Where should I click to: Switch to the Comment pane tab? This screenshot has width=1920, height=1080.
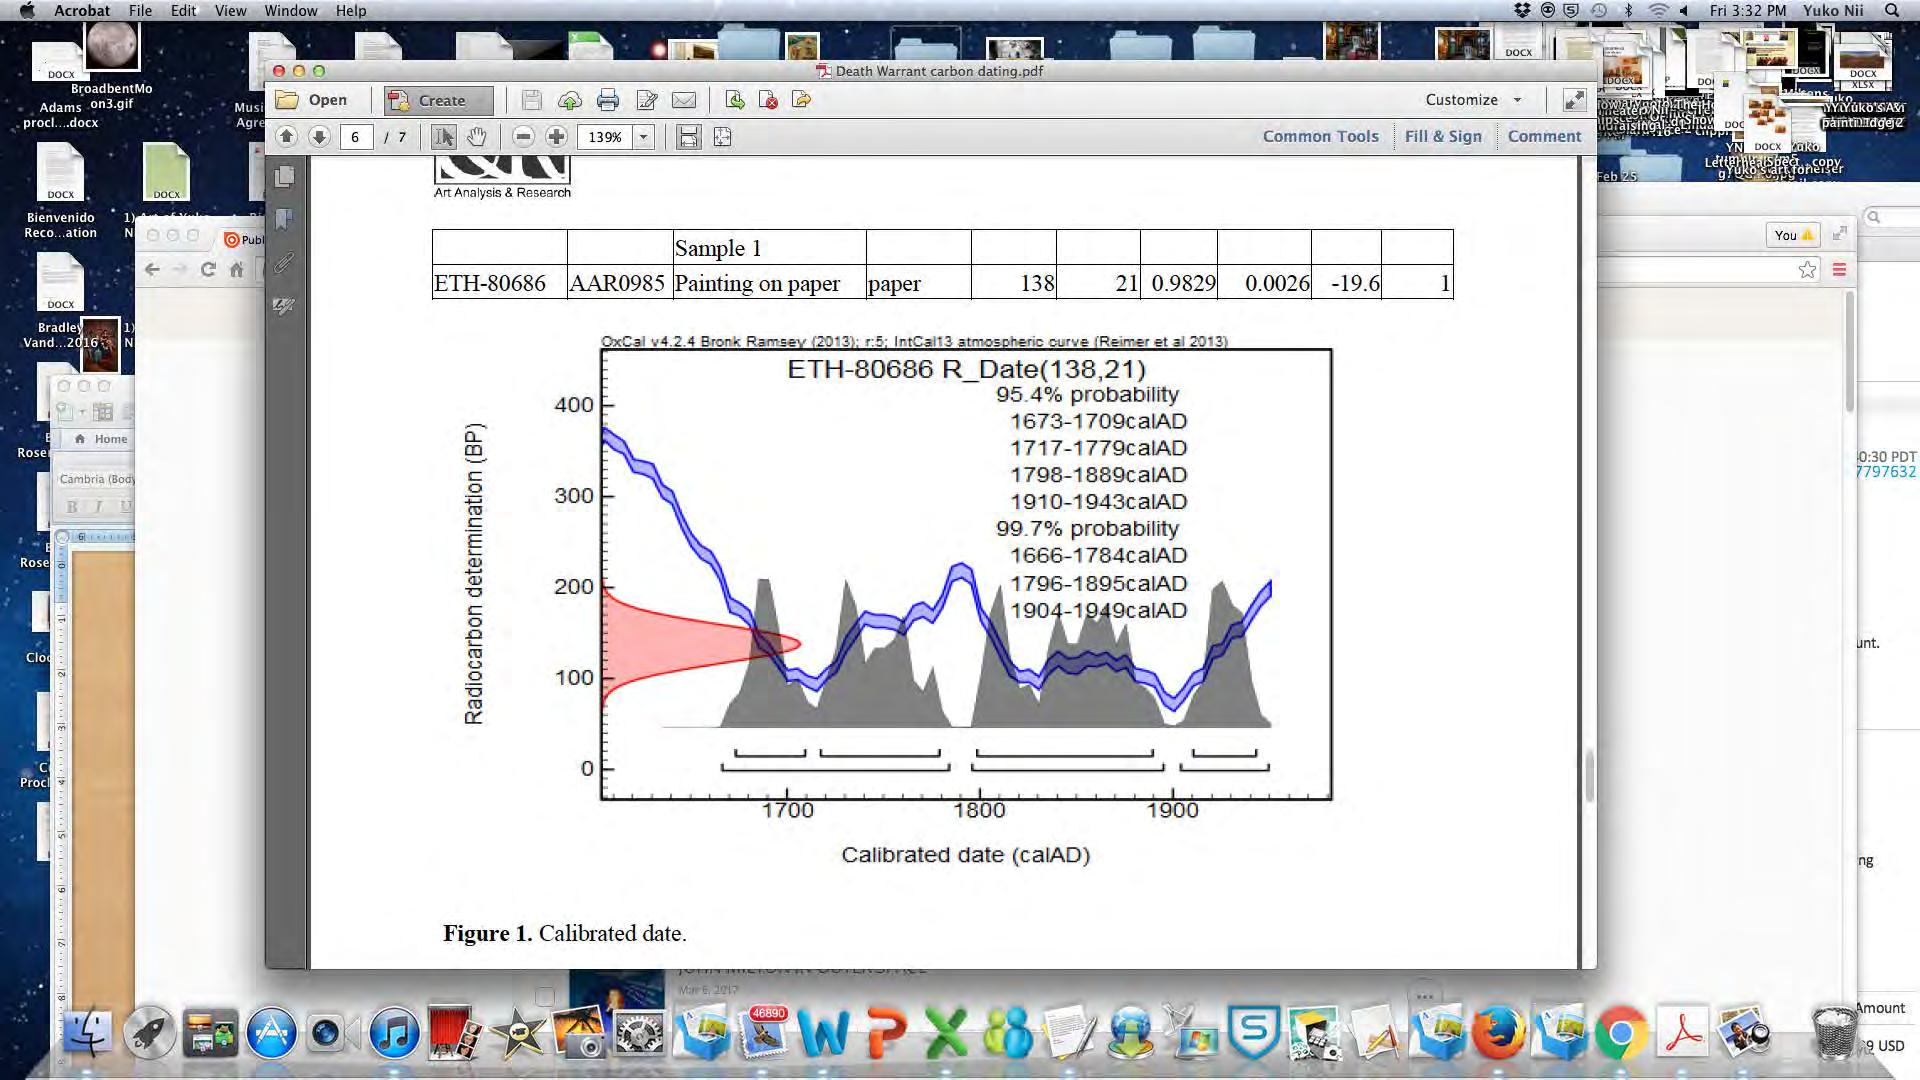[x=1544, y=137]
